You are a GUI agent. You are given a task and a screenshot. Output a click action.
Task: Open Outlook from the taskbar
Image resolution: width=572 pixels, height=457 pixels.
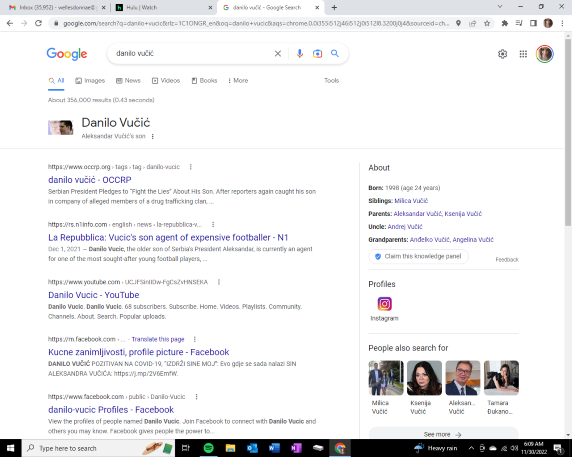pos(252,448)
